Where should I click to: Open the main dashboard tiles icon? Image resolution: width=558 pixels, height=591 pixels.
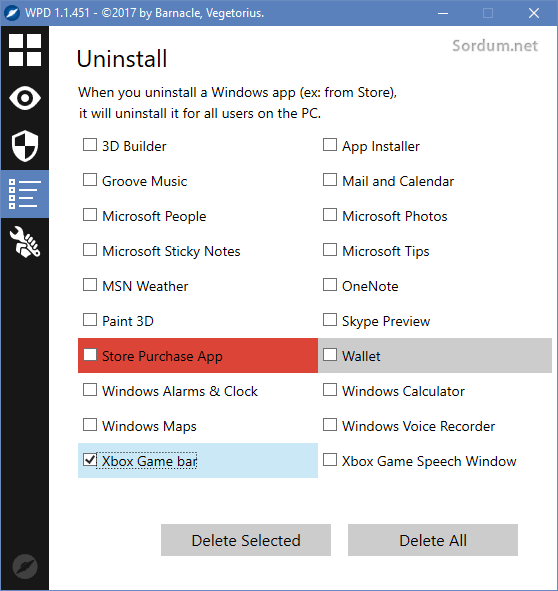[25, 50]
